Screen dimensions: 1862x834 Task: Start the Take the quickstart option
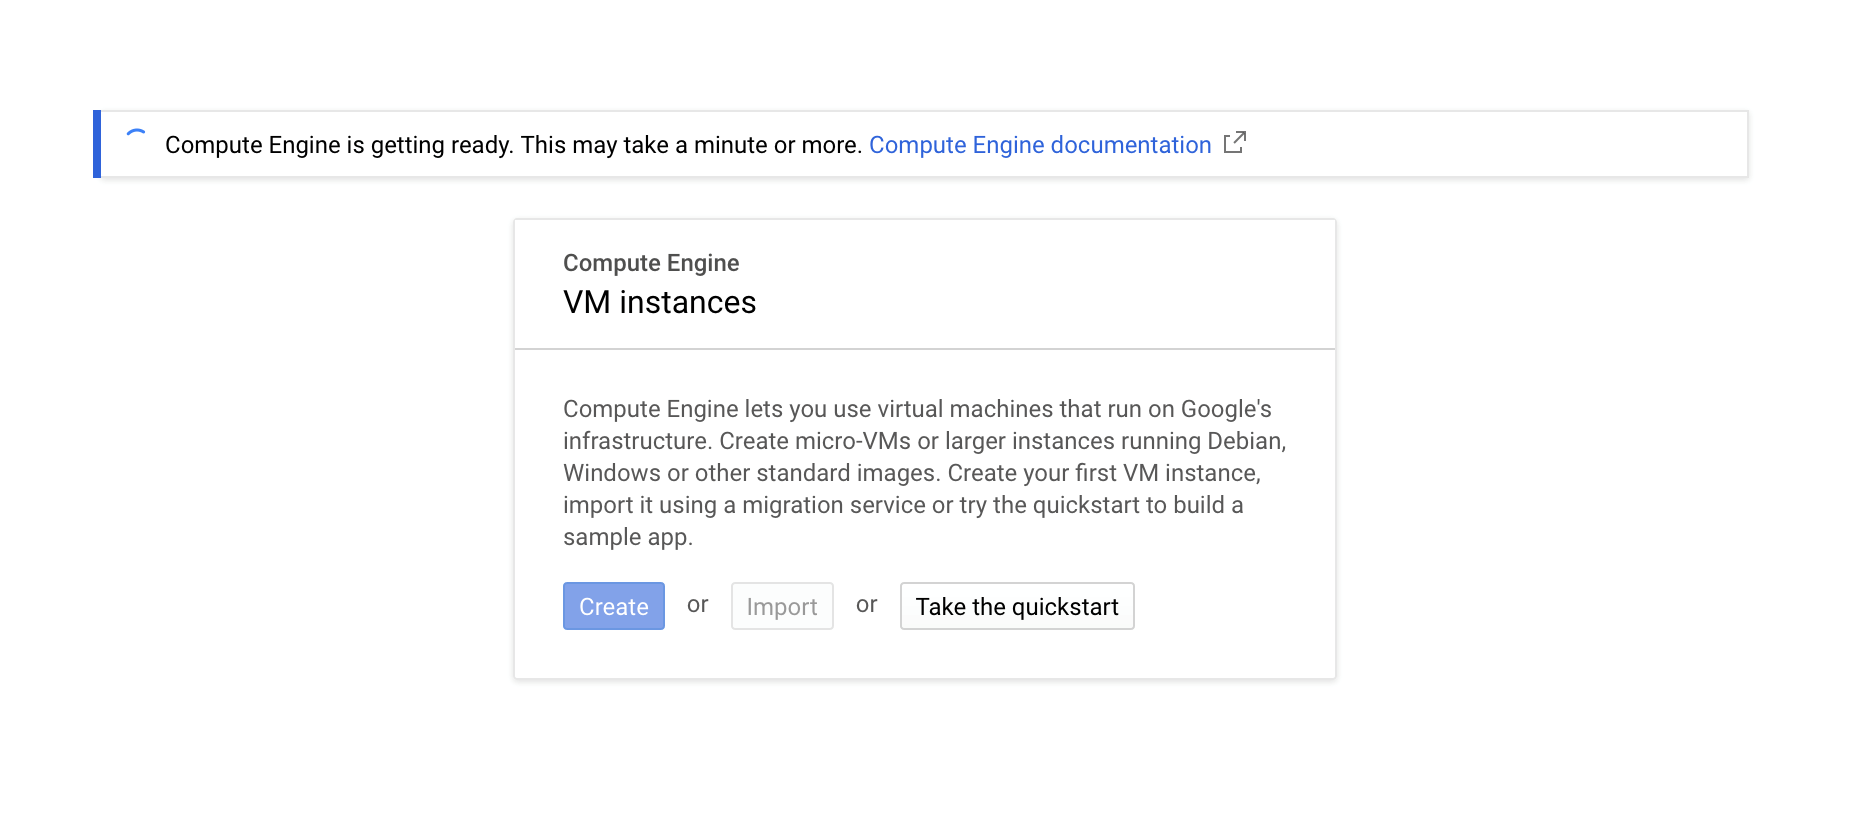1017,606
